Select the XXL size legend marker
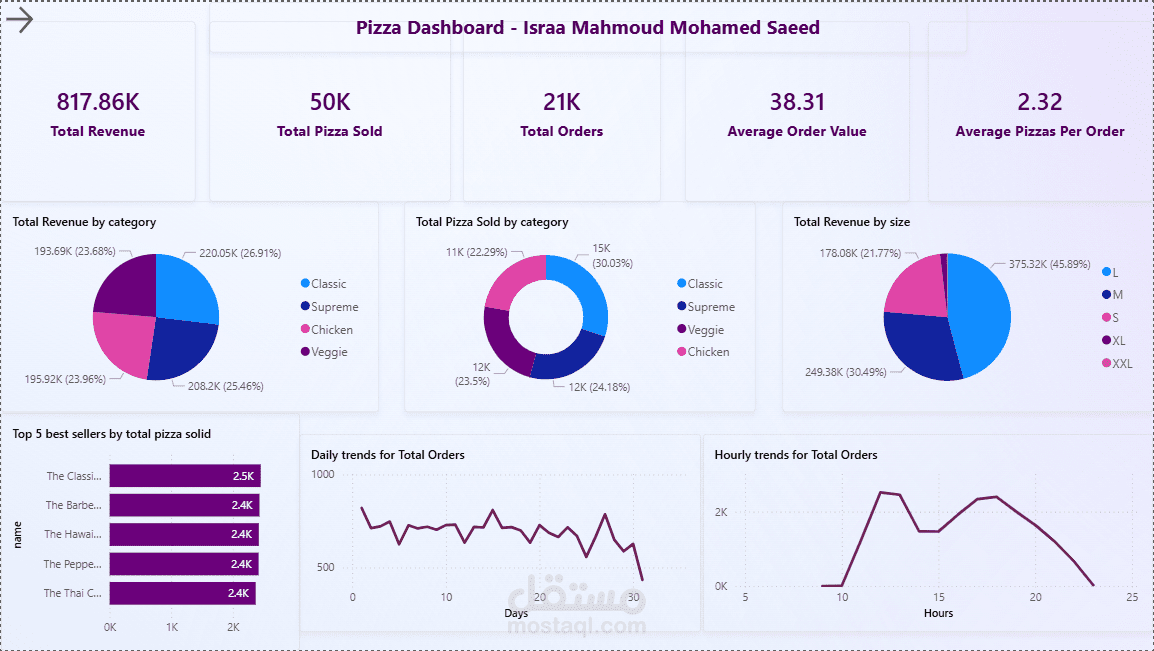1154x651 pixels. [1106, 363]
